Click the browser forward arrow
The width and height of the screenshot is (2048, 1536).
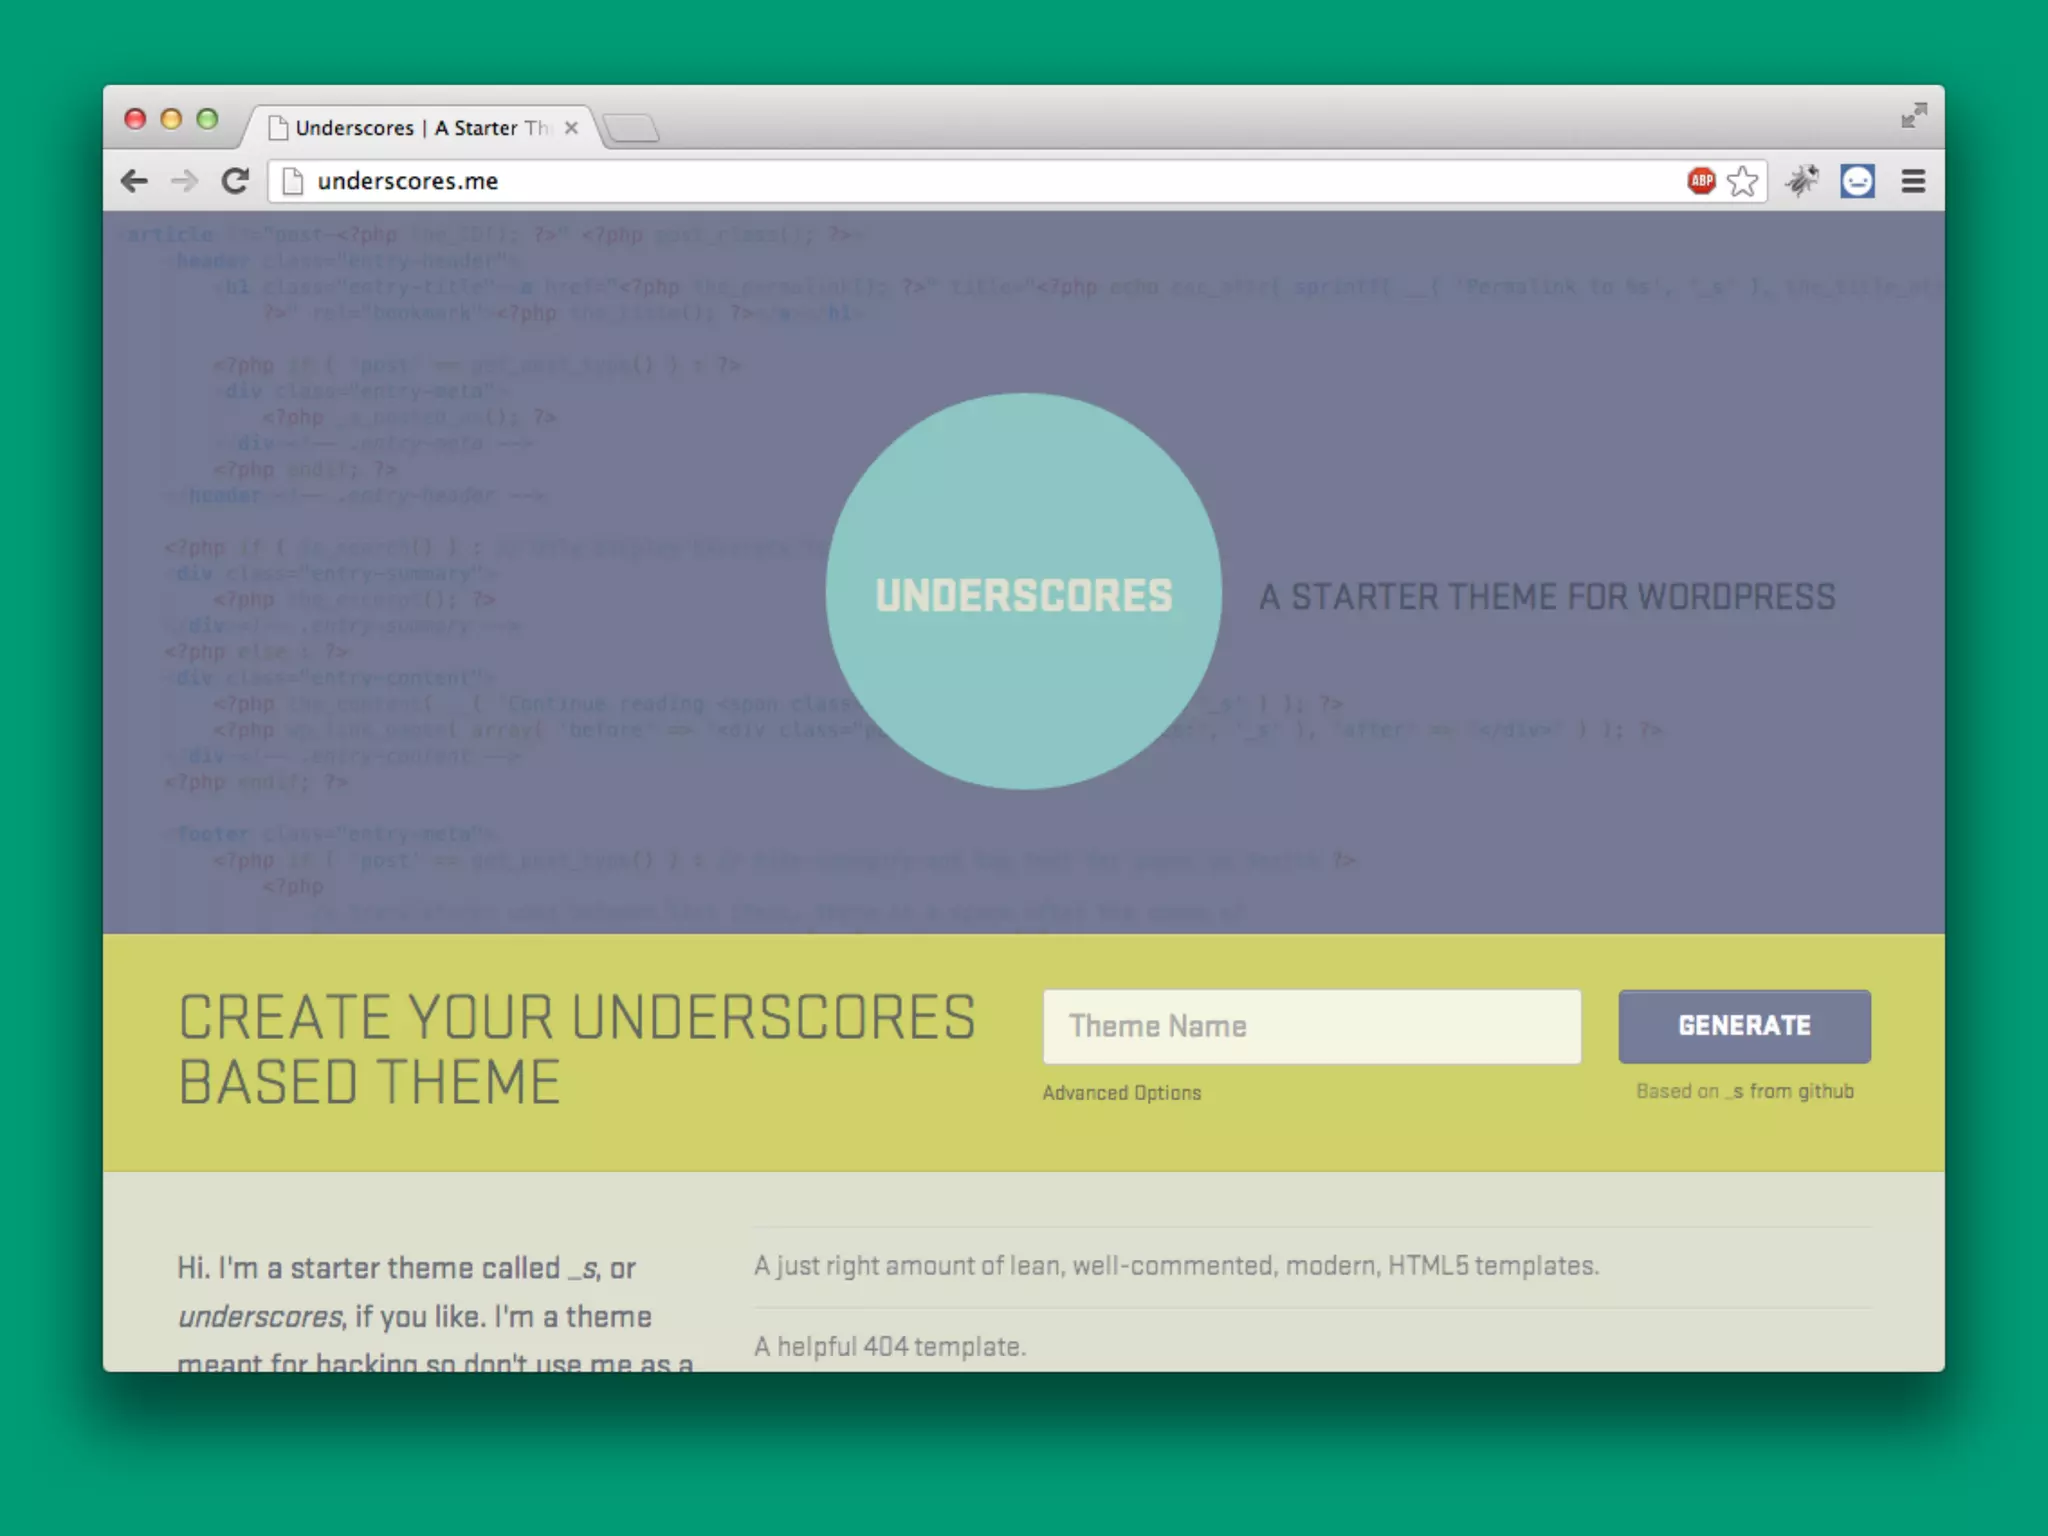(184, 181)
